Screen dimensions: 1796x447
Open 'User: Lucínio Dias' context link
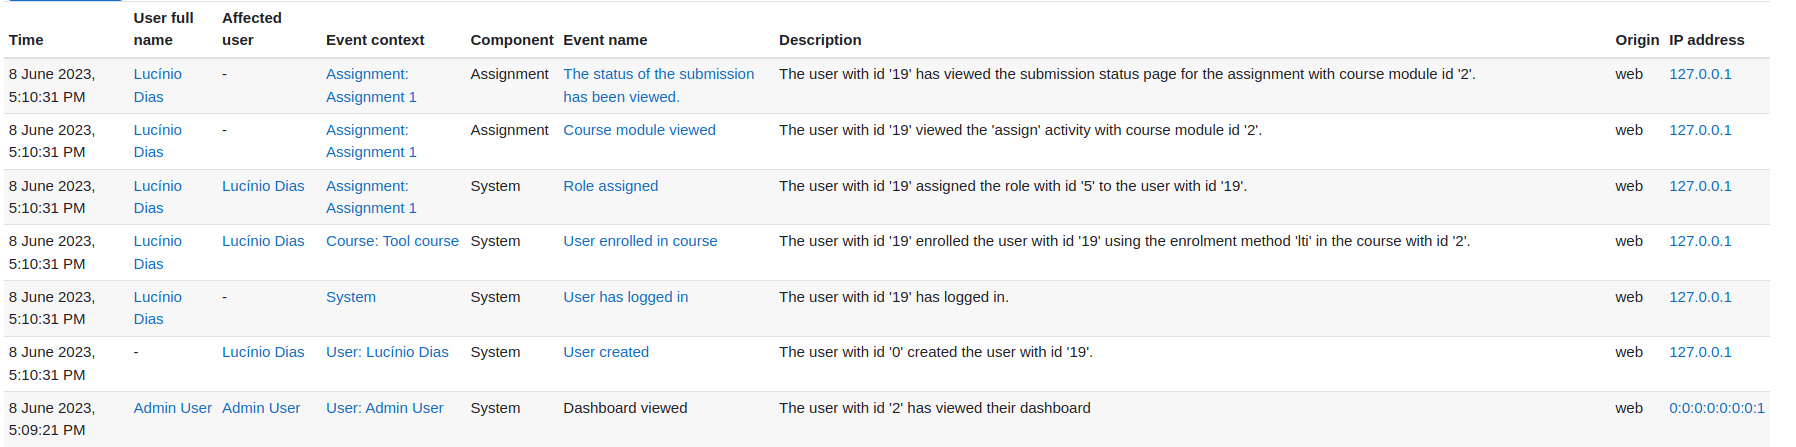[387, 352]
